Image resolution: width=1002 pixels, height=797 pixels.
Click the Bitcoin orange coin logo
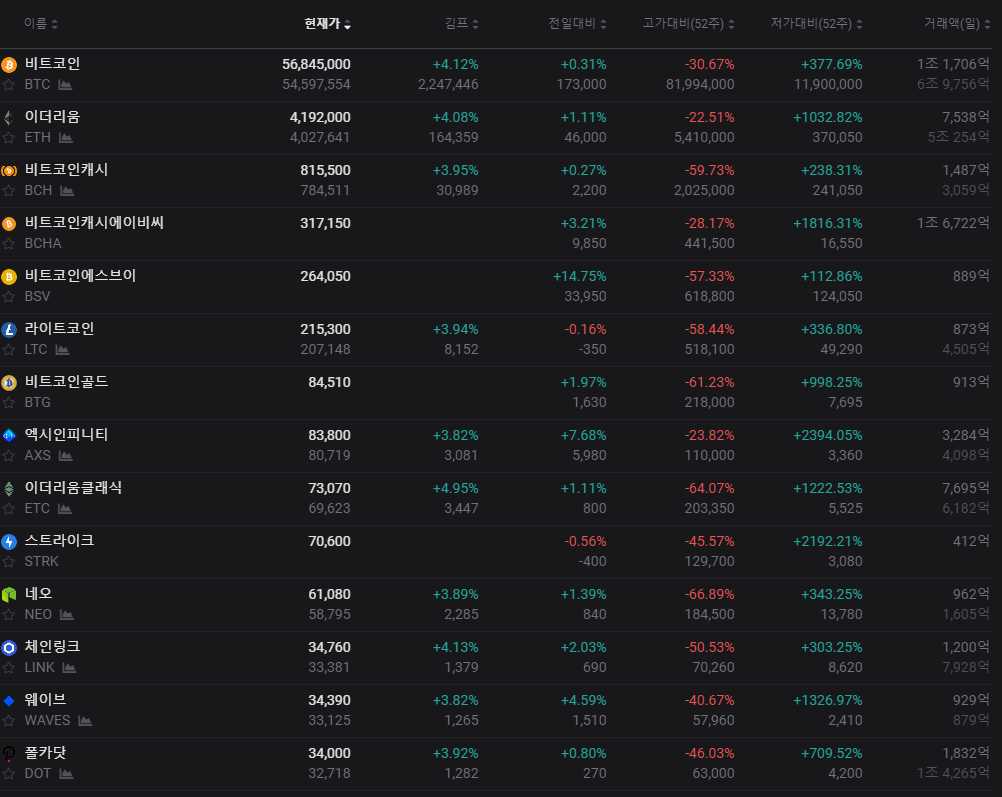click(x=9, y=65)
